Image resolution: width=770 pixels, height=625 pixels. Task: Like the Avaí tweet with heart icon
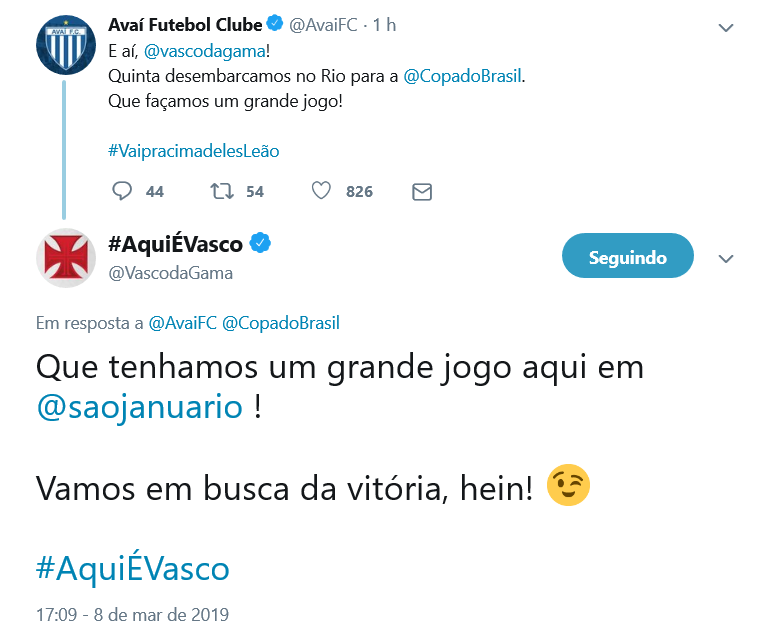pyautogui.click(x=321, y=190)
